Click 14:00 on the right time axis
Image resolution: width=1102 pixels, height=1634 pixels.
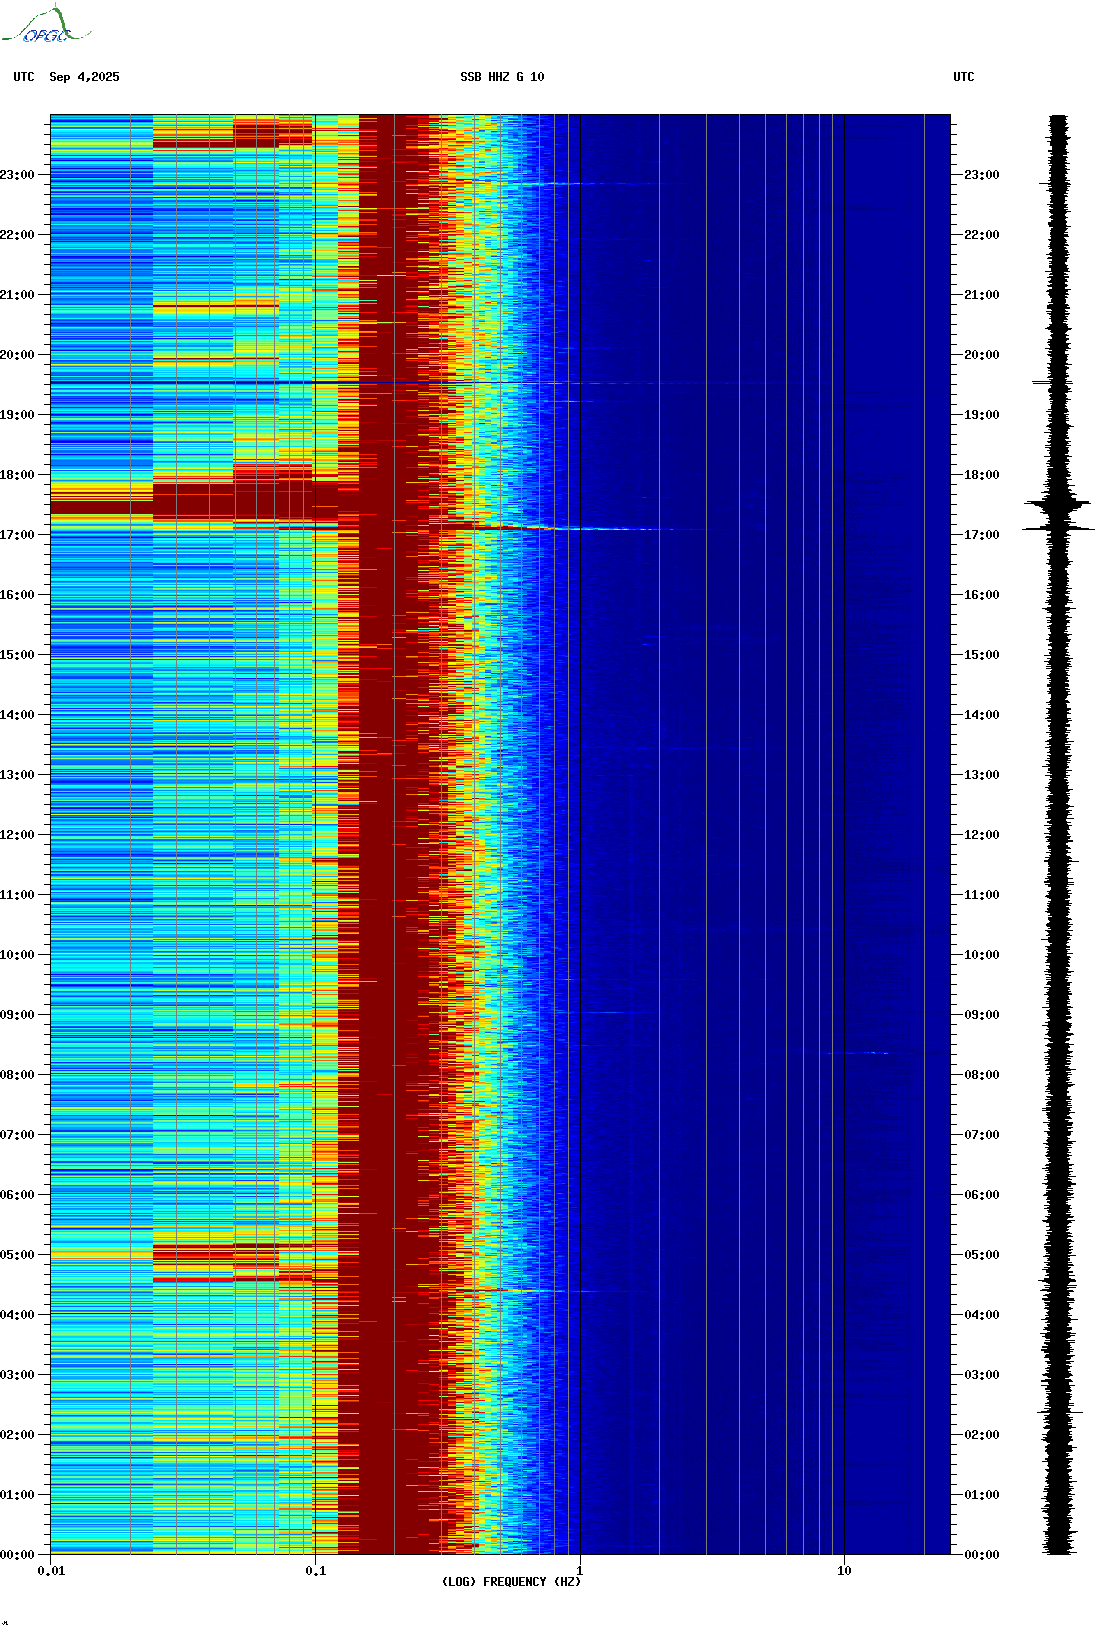pos(981,715)
